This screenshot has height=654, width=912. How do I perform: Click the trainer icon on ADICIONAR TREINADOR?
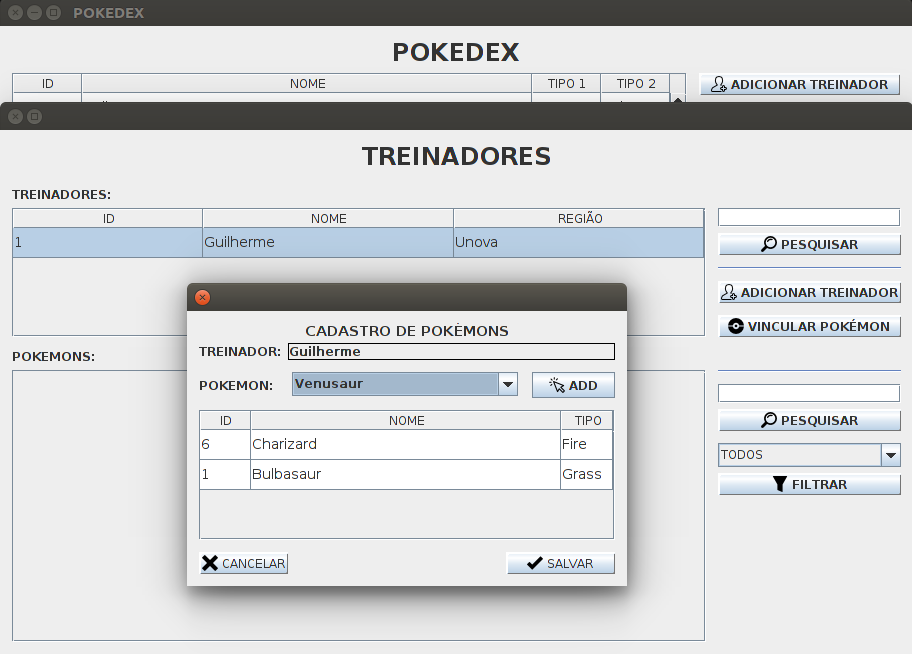click(x=728, y=293)
